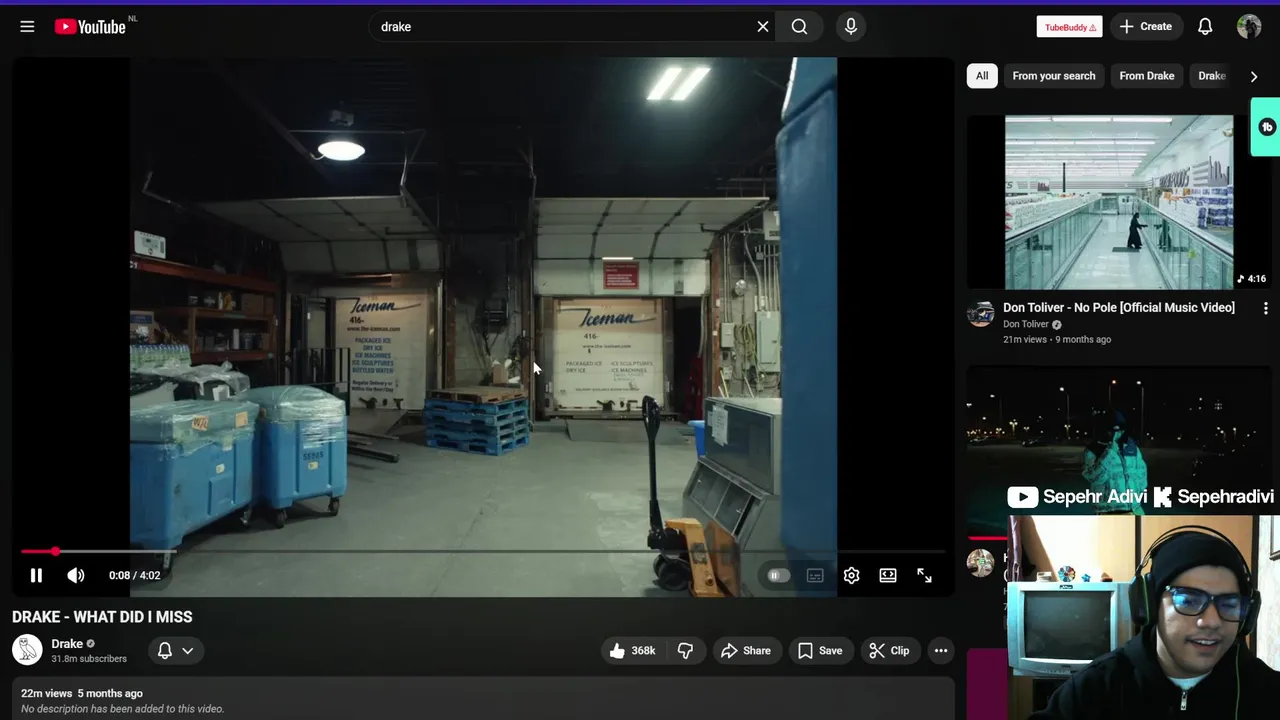Switch to theater mode
This screenshot has height=720, width=1280.
888,575
